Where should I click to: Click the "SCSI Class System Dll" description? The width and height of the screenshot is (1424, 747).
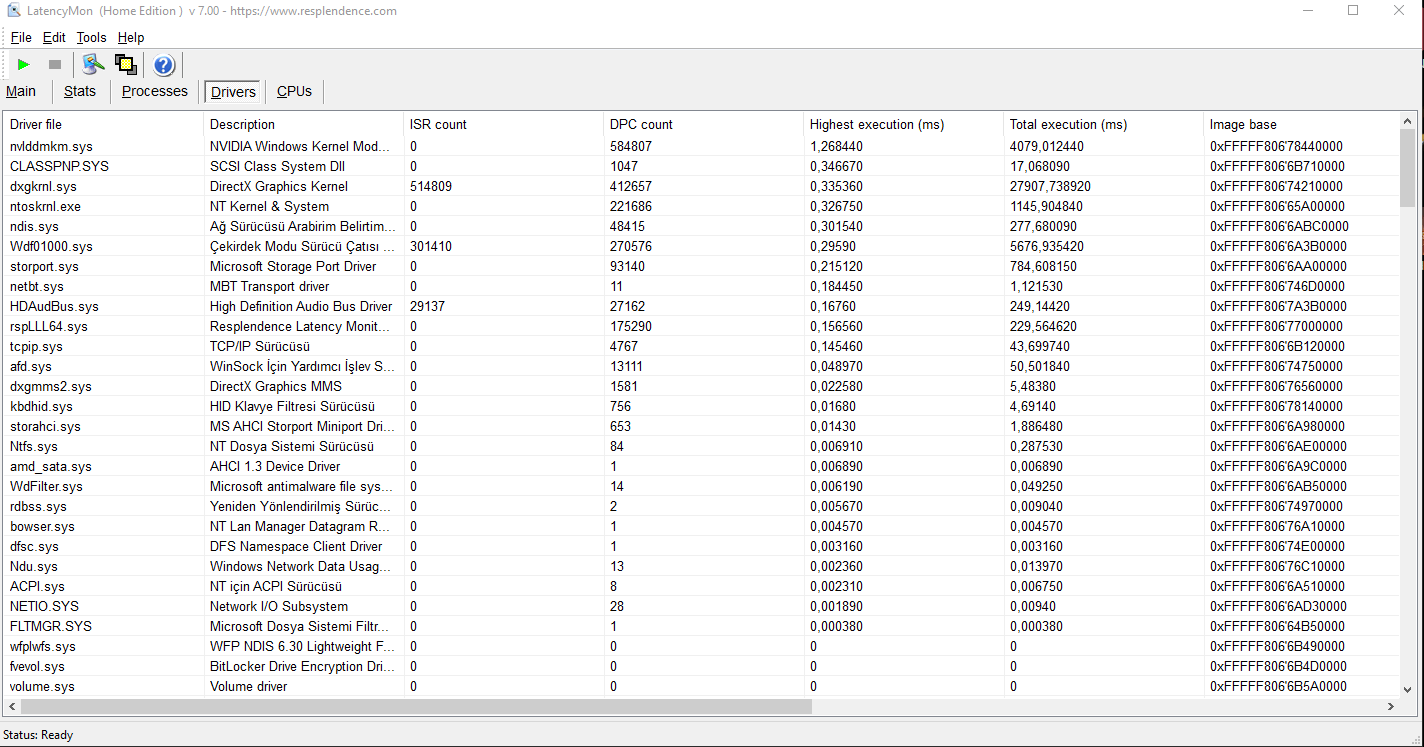[x=279, y=166]
